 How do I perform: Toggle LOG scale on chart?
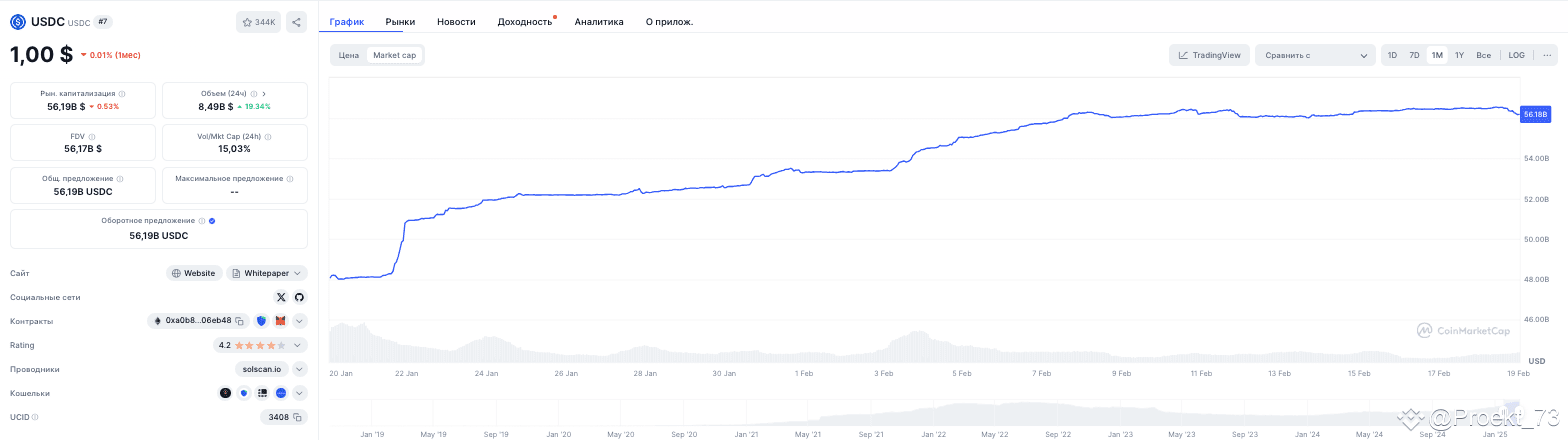(1516, 55)
